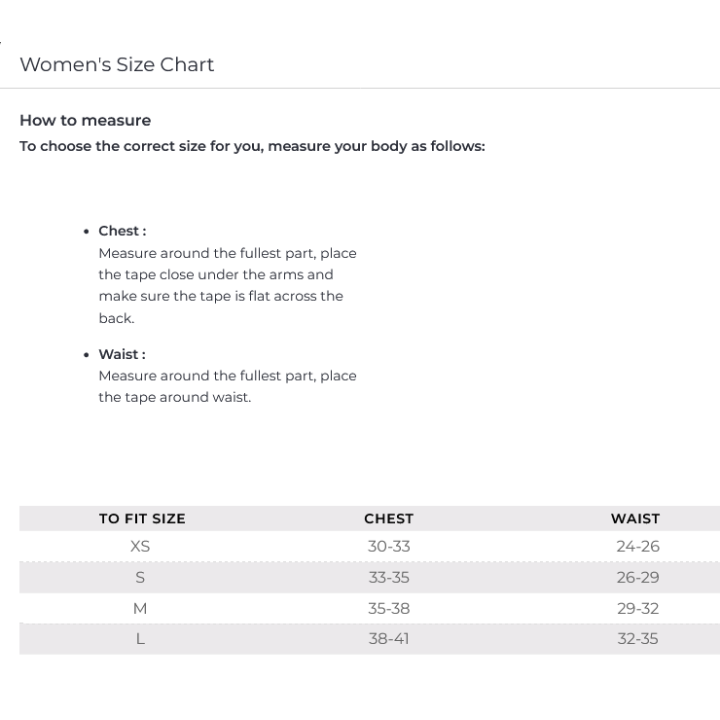The height and width of the screenshot is (720, 720).
Task: Select the S size row
Action: pos(370,577)
